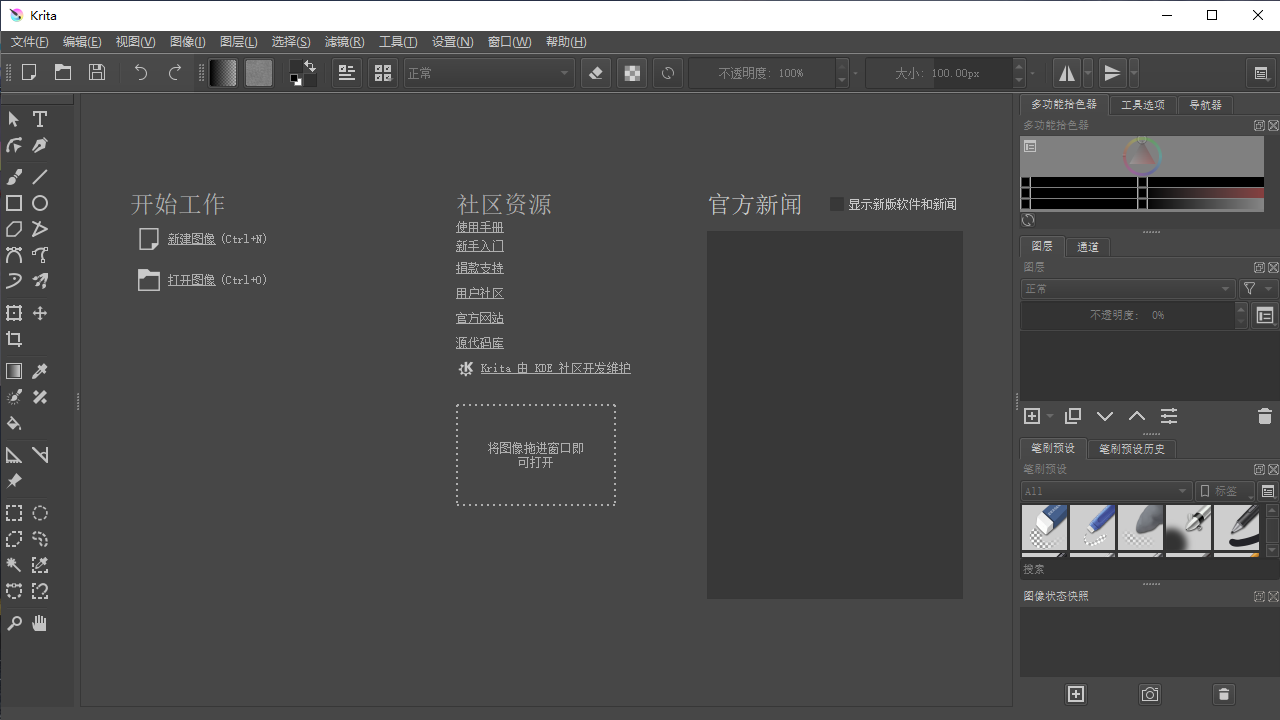Switch to the 通道 tab
This screenshot has width=1280, height=720.
point(1087,246)
